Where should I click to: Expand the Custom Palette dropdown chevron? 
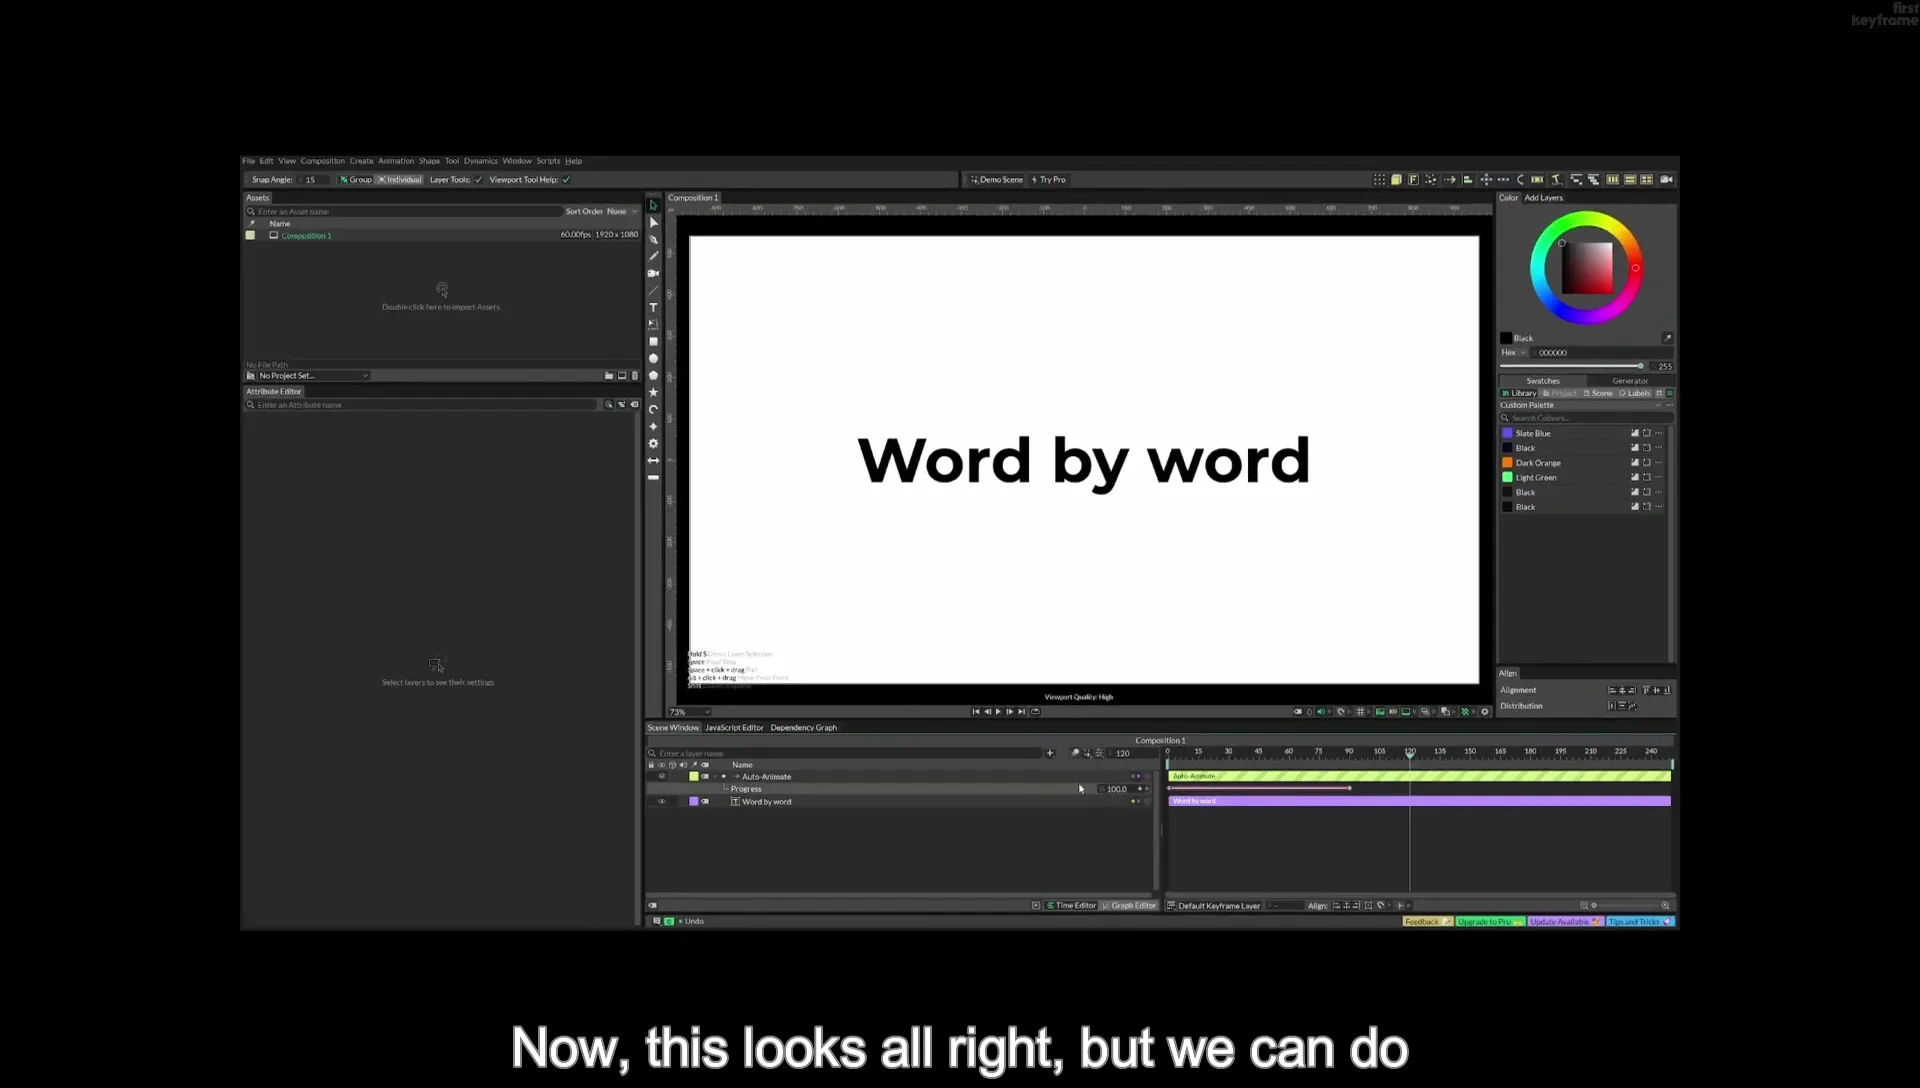[x=1658, y=405]
